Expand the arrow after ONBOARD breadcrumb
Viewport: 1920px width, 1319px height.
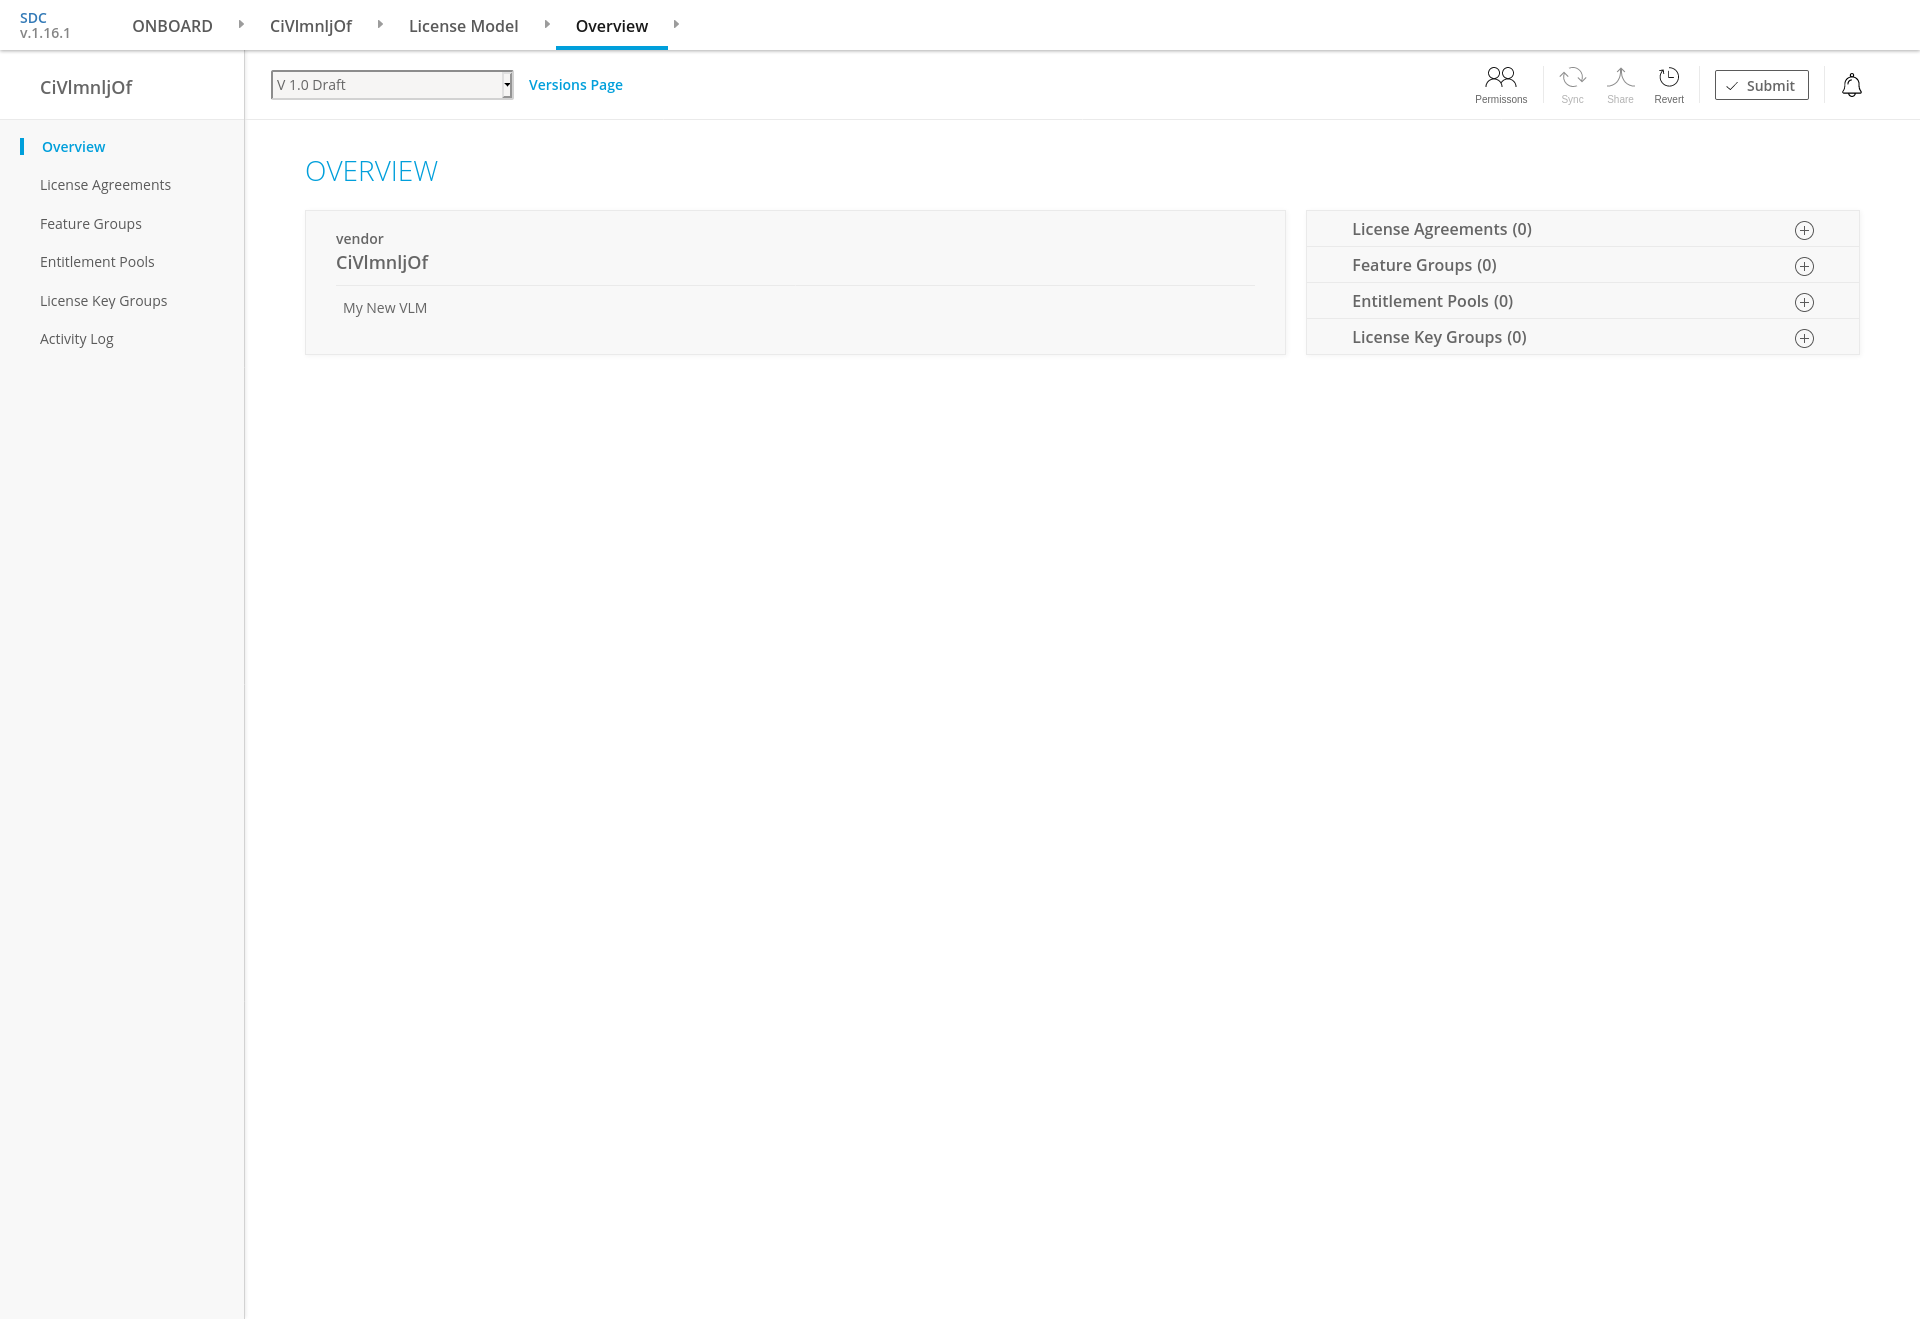pyautogui.click(x=241, y=24)
